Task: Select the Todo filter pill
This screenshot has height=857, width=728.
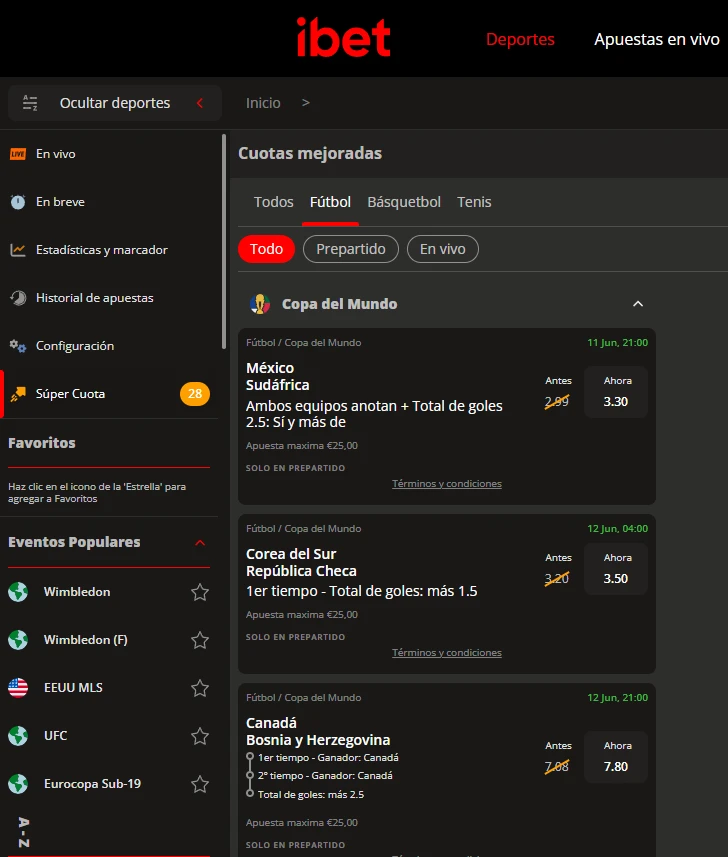Action: point(266,249)
